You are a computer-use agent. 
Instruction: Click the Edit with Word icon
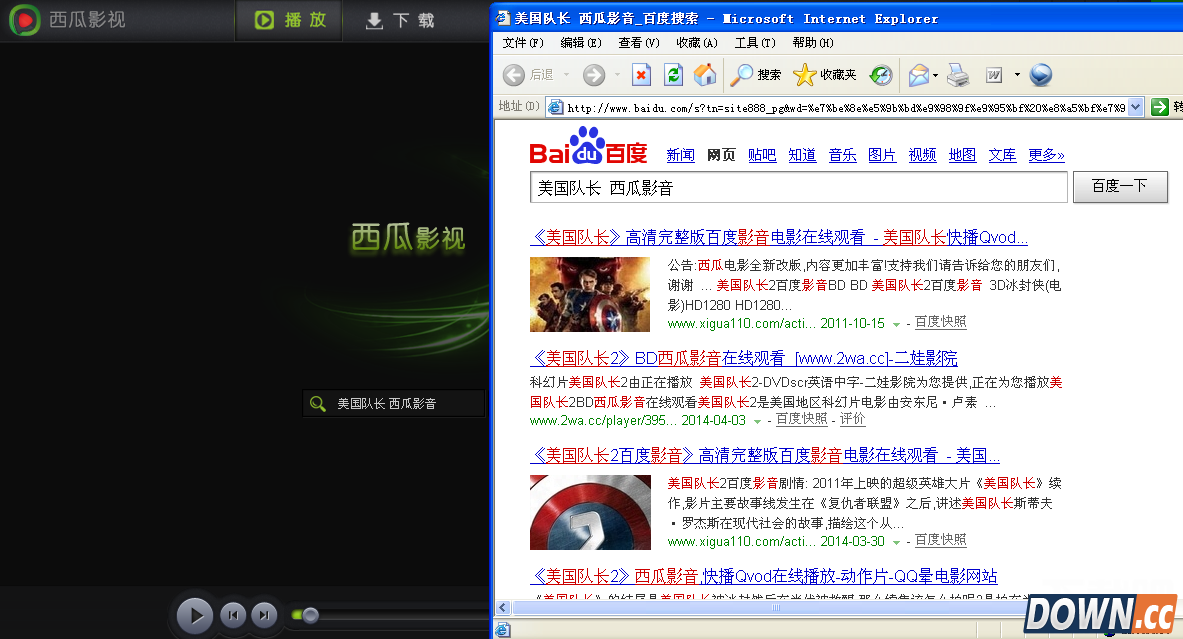pyautogui.click(x=992, y=75)
